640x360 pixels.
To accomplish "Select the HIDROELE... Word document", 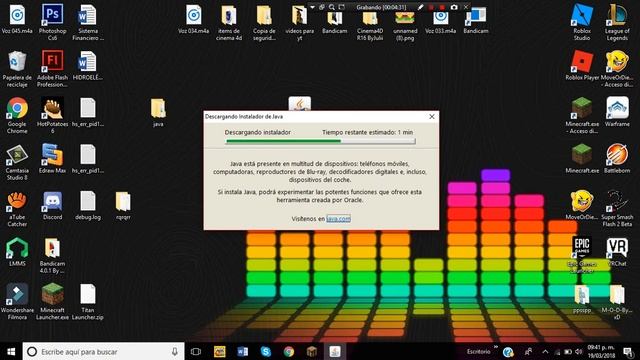I will 88,65.
